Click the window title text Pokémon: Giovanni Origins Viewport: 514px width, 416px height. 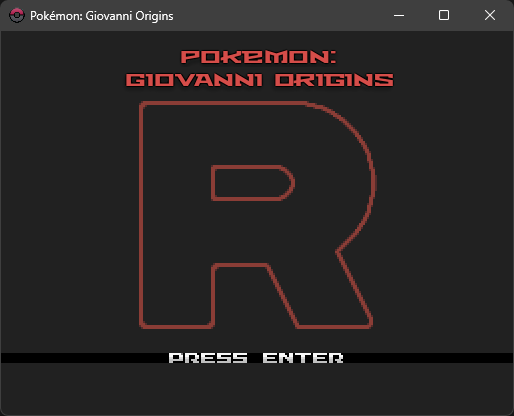pos(102,16)
